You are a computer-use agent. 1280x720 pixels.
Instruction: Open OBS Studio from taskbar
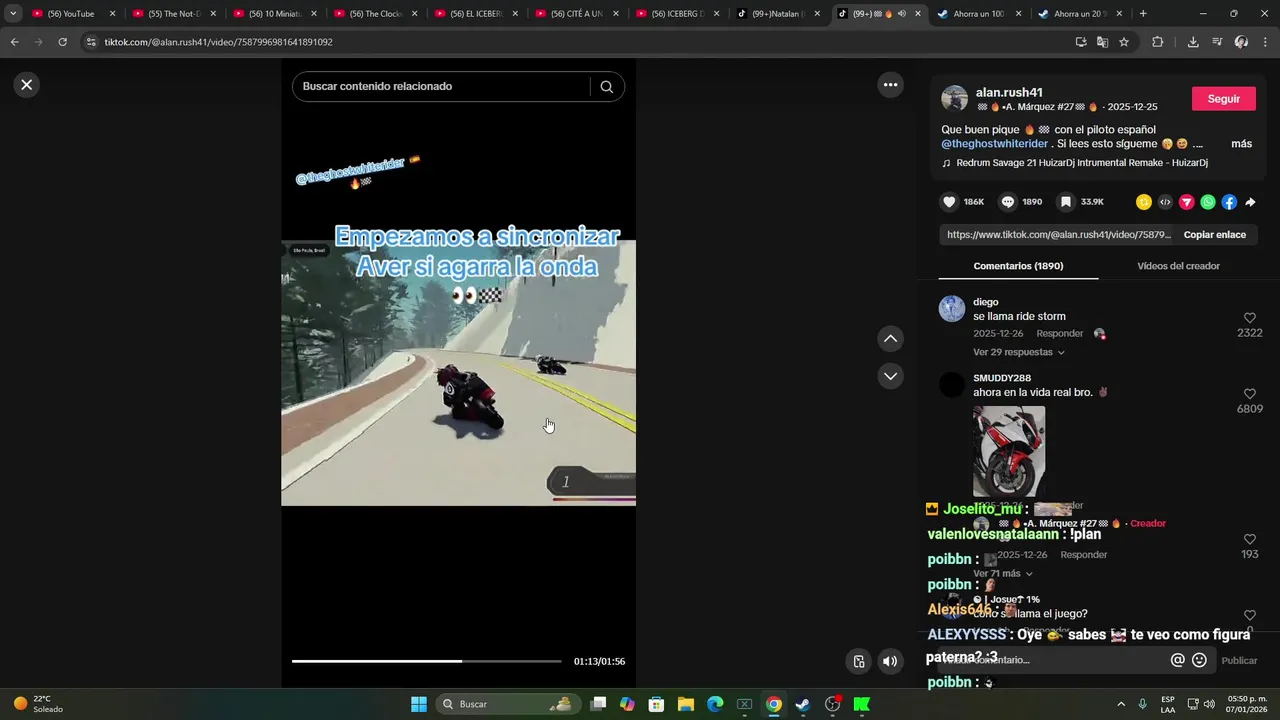(832, 704)
